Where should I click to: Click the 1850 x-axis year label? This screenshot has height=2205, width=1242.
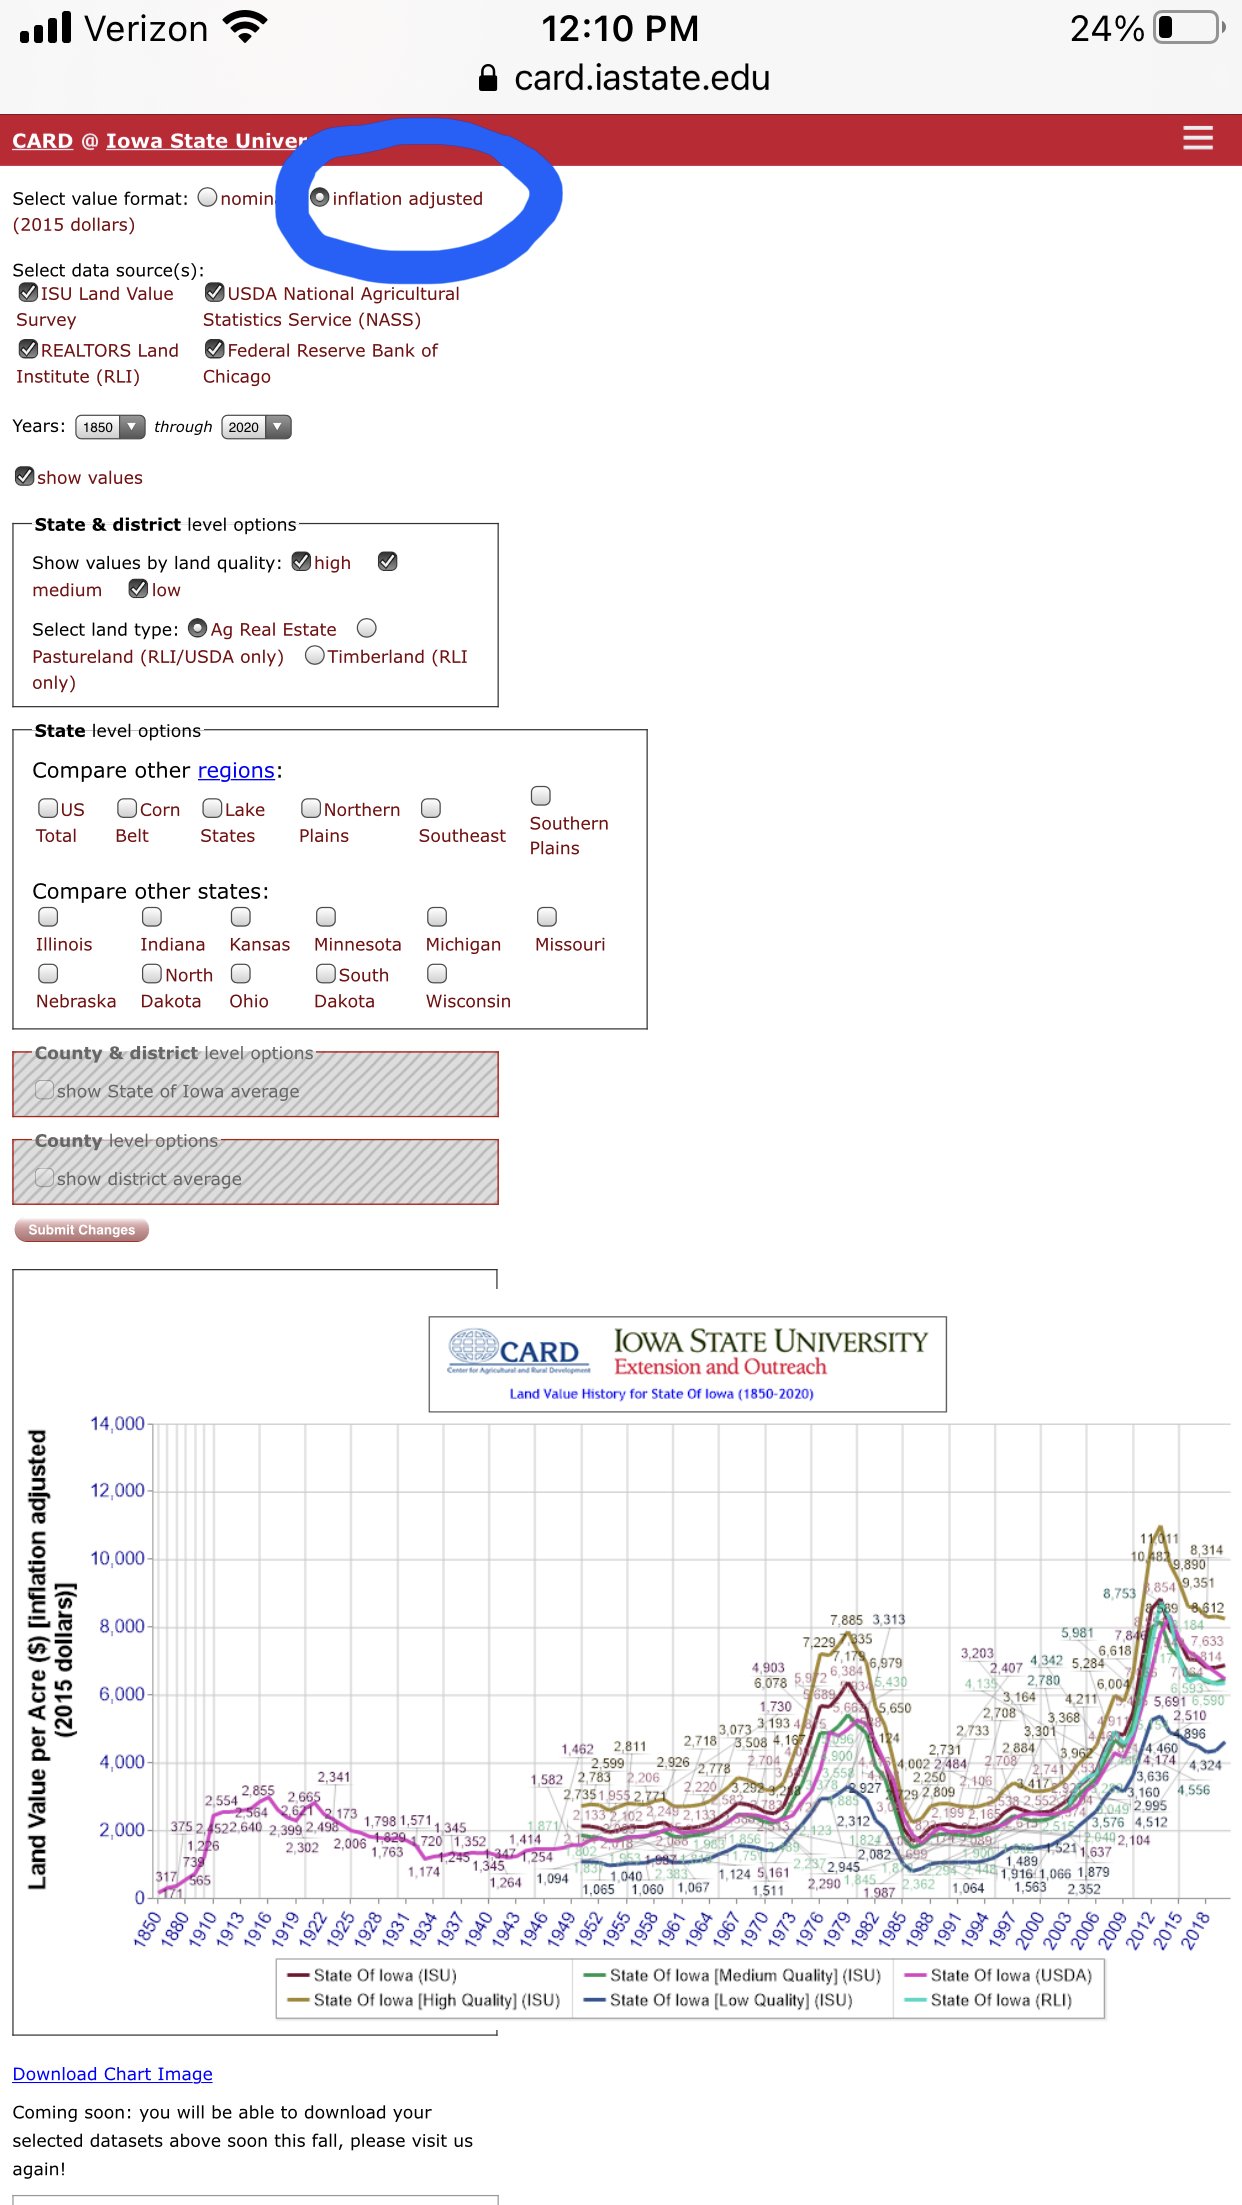coord(147,1930)
